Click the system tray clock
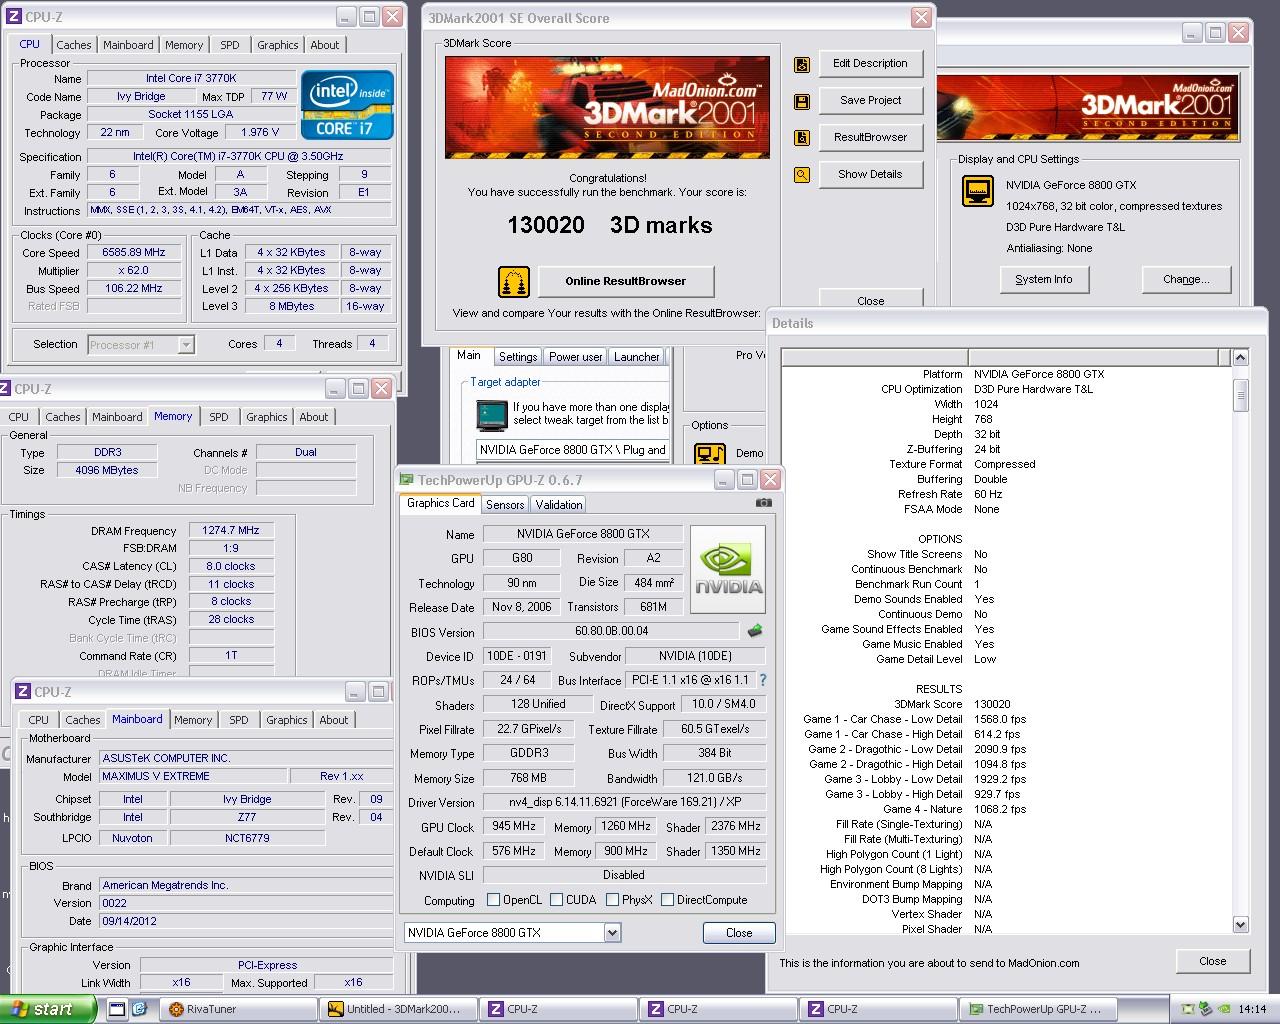1280x1024 pixels. [x=1252, y=1009]
